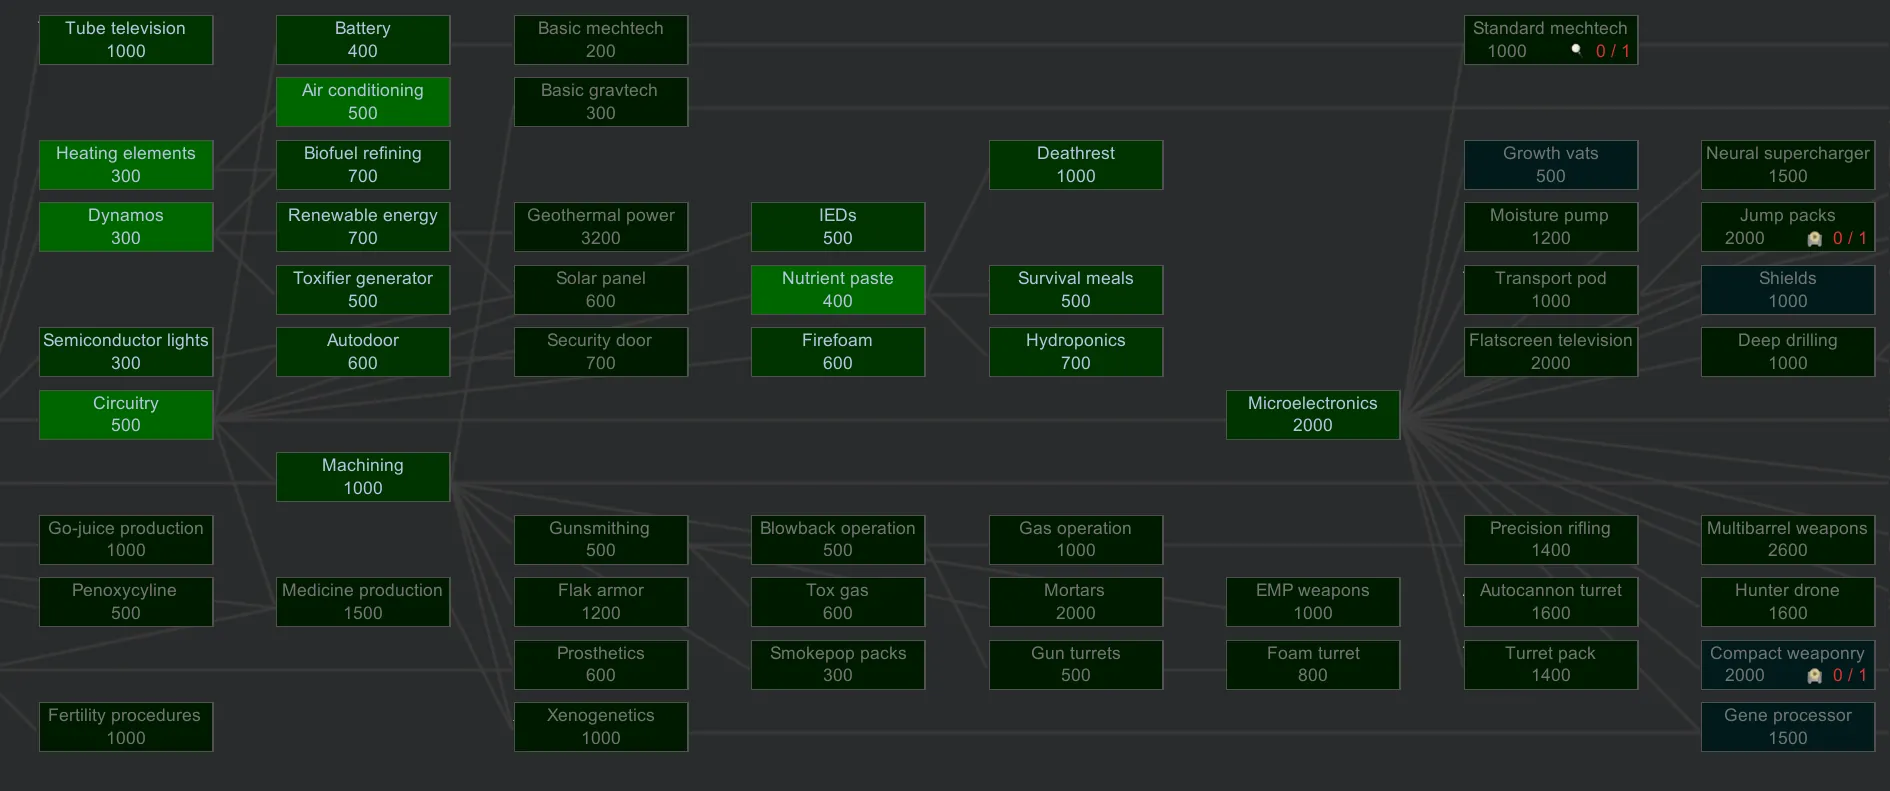Choose the Nutrient paste research

[x=838, y=290]
